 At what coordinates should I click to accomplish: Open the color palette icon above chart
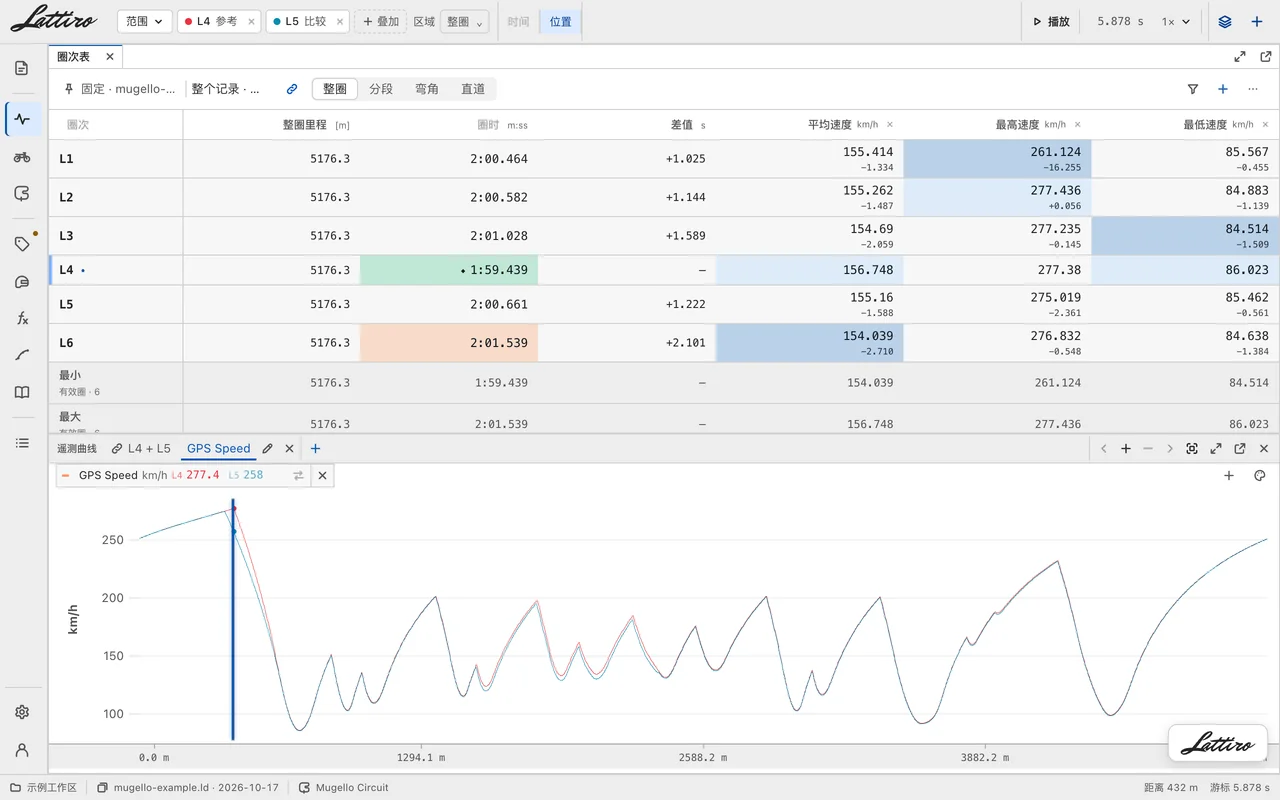tap(1260, 476)
